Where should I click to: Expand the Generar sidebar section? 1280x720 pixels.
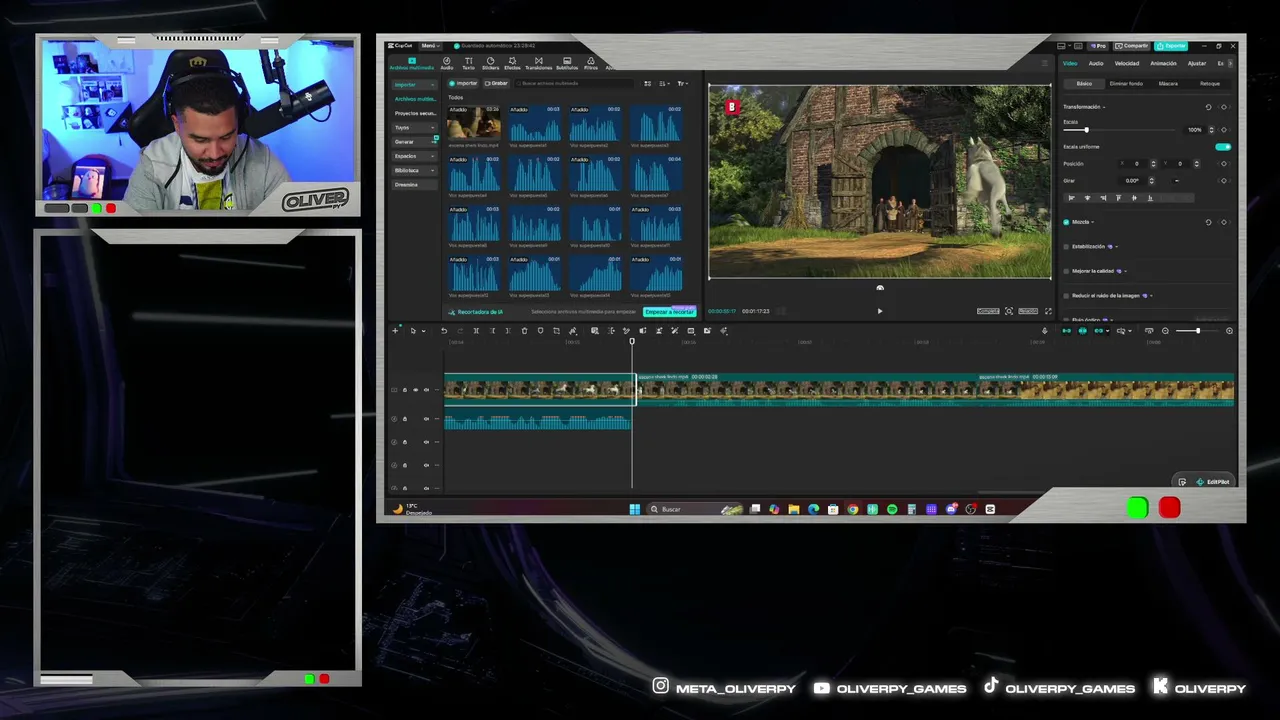[x=413, y=142]
